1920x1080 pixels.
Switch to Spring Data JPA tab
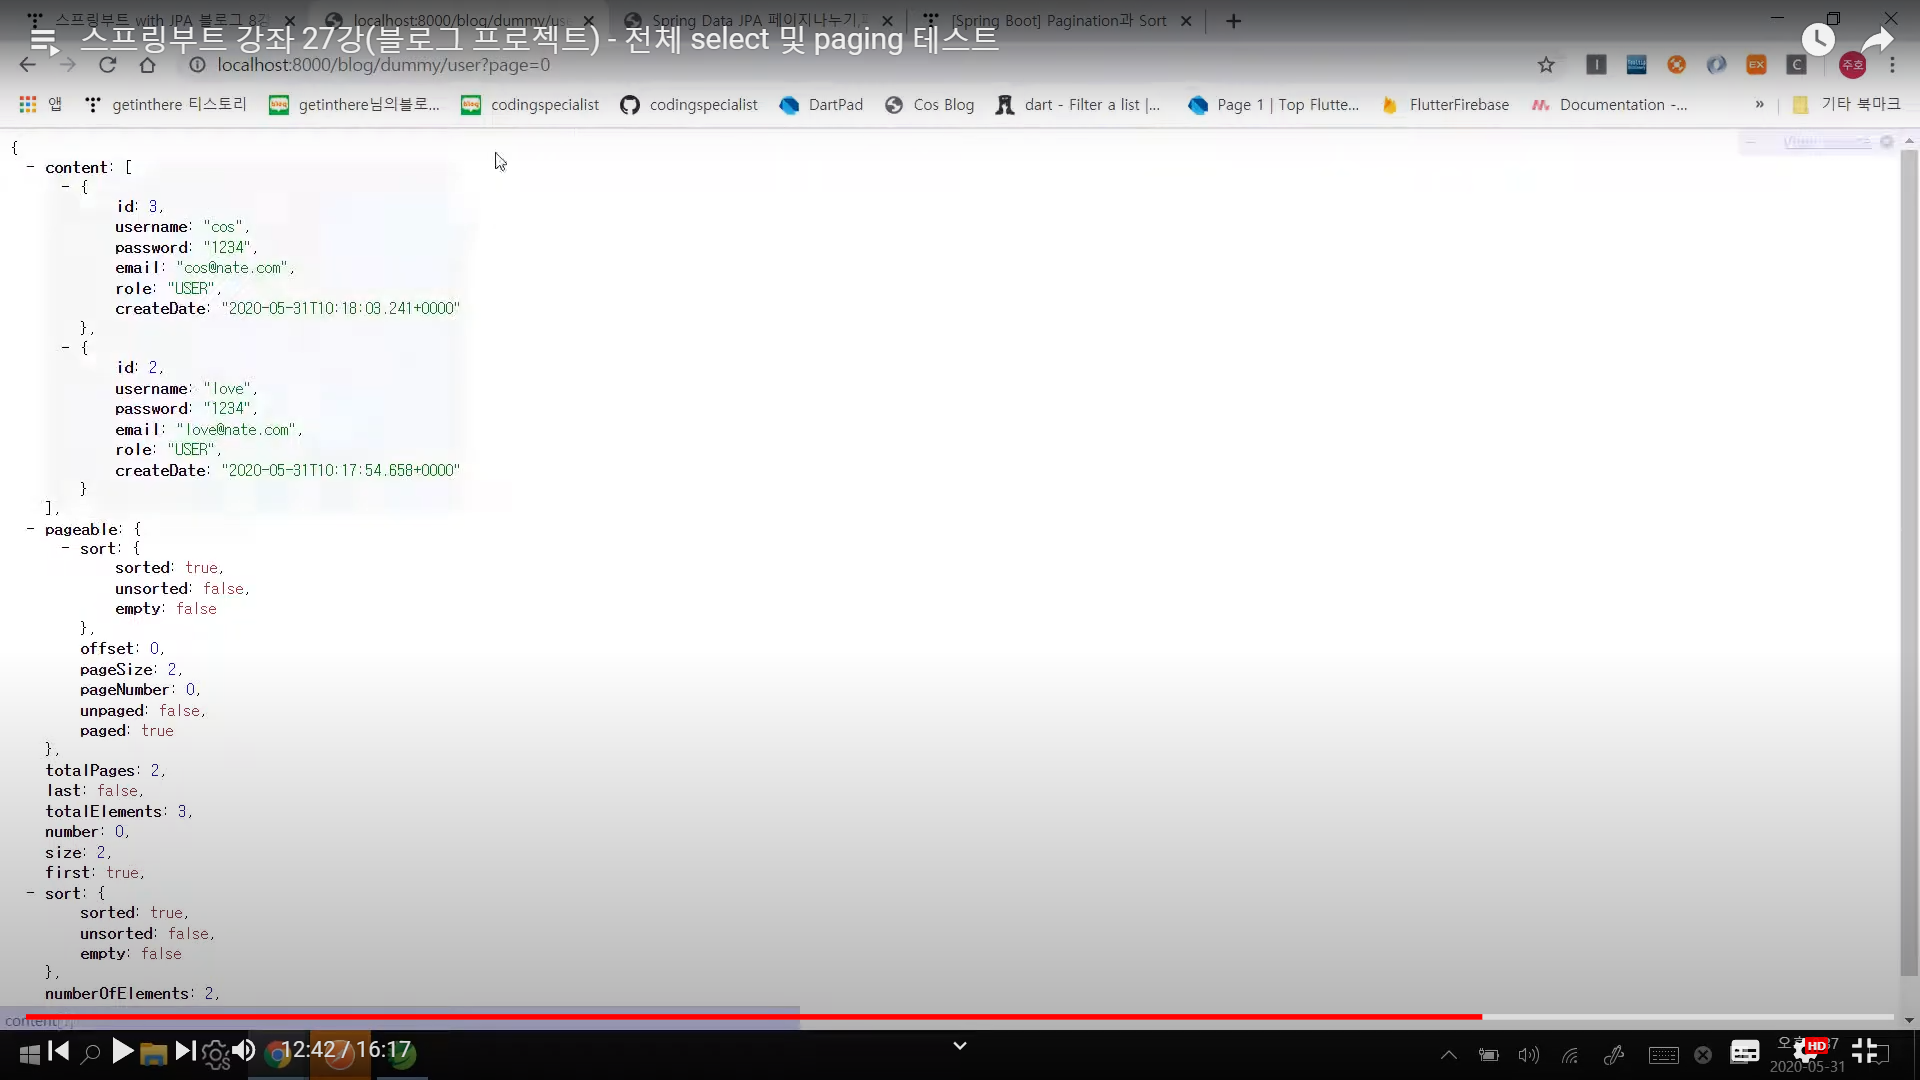pyautogui.click(x=758, y=21)
